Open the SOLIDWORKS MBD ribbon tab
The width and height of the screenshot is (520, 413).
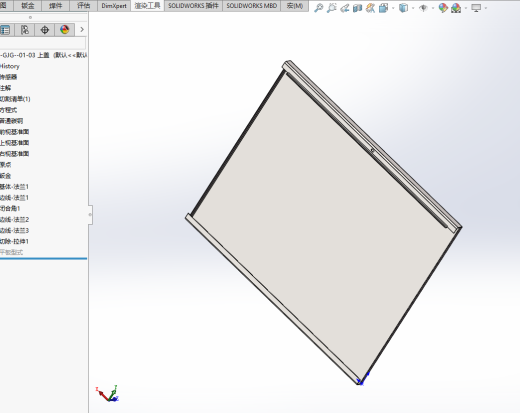(252, 5)
